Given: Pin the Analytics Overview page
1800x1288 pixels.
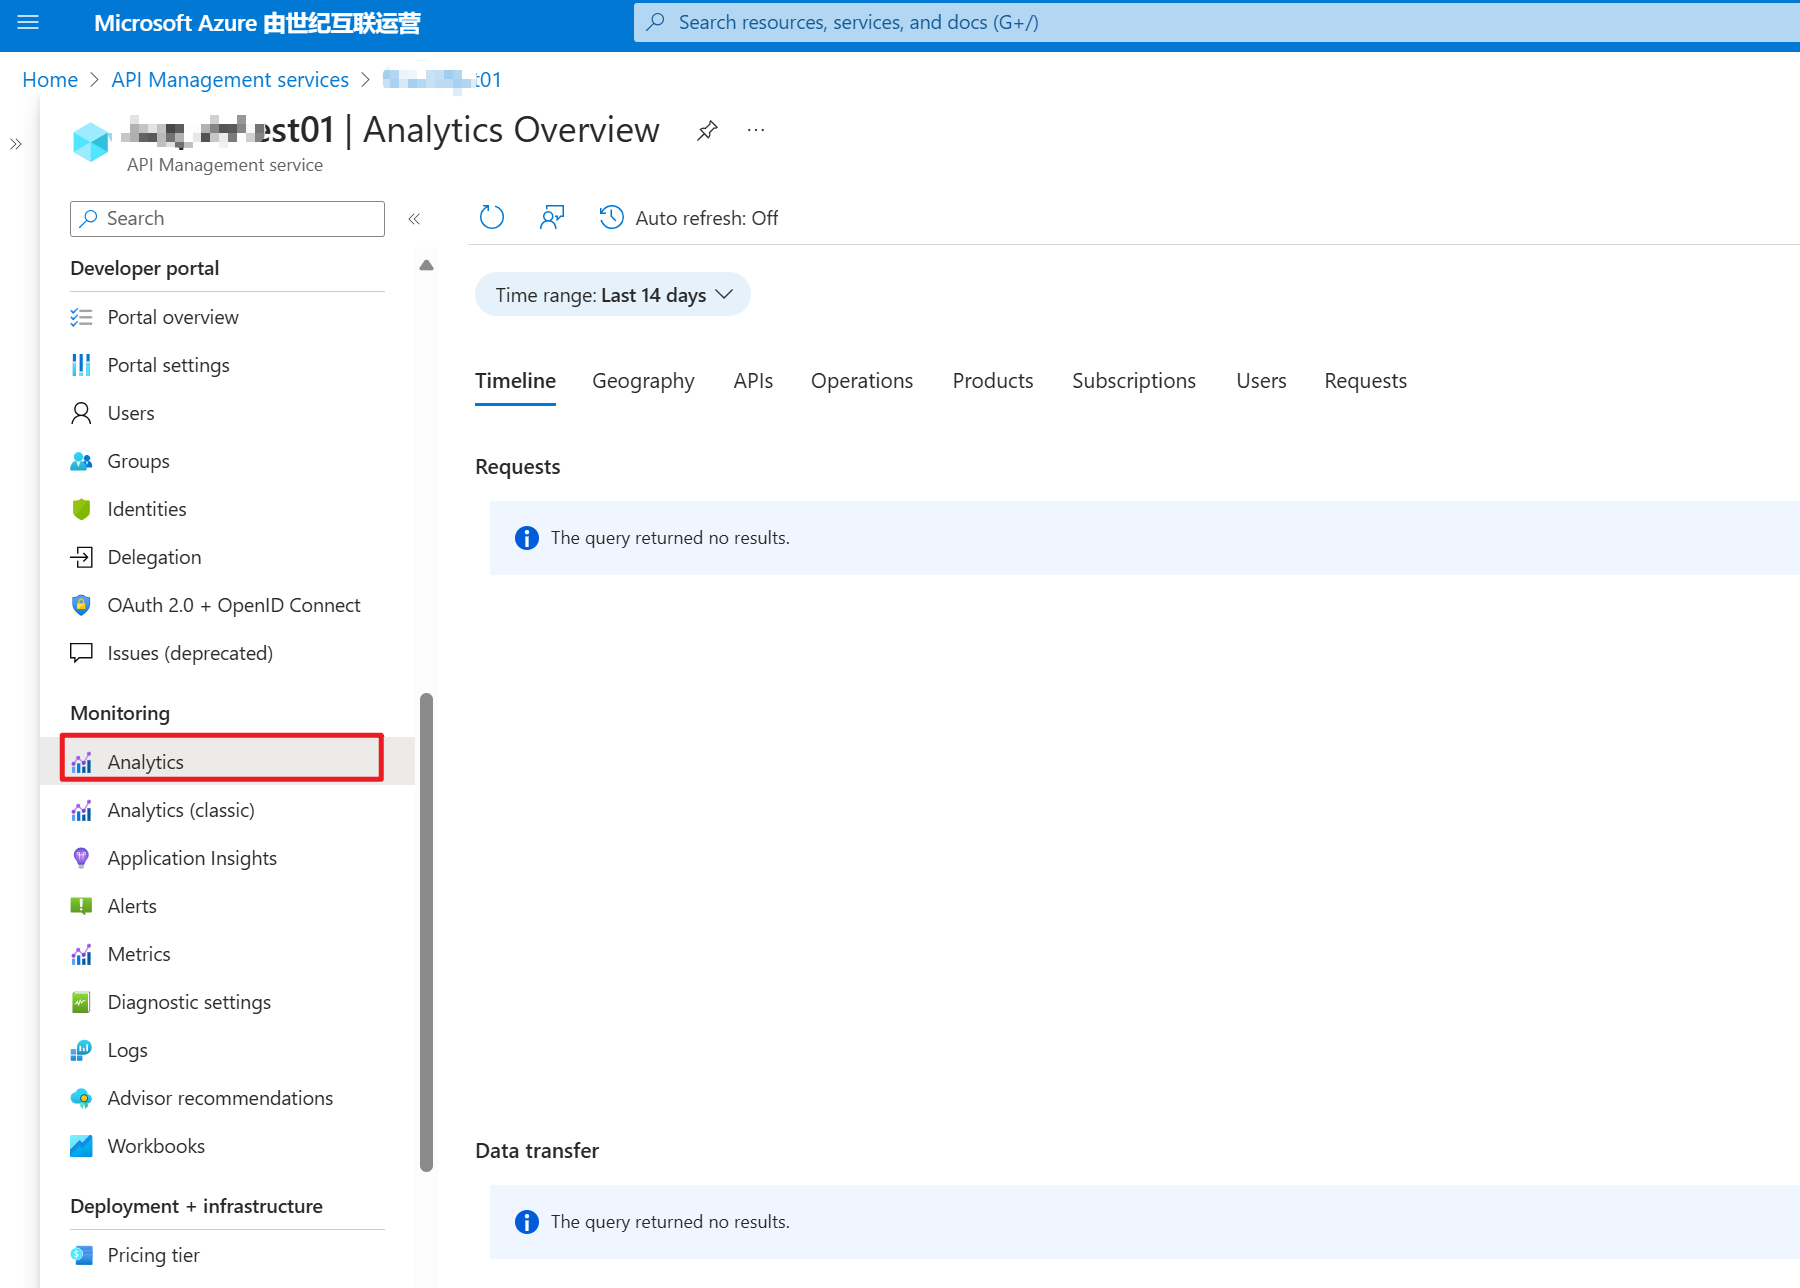Looking at the screenshot, I should point(707,131).
